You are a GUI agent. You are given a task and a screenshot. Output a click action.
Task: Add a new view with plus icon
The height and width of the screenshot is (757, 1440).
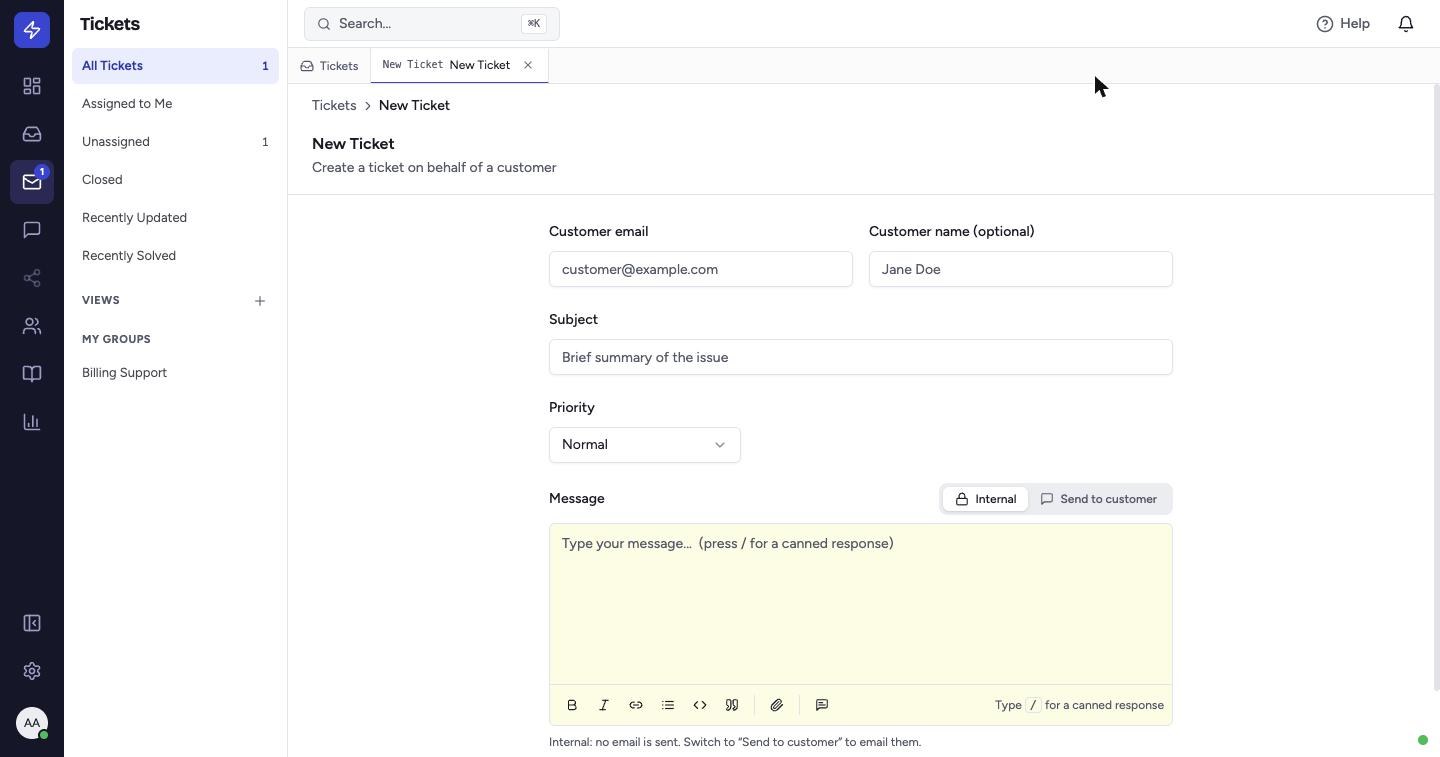pos(260,301)
